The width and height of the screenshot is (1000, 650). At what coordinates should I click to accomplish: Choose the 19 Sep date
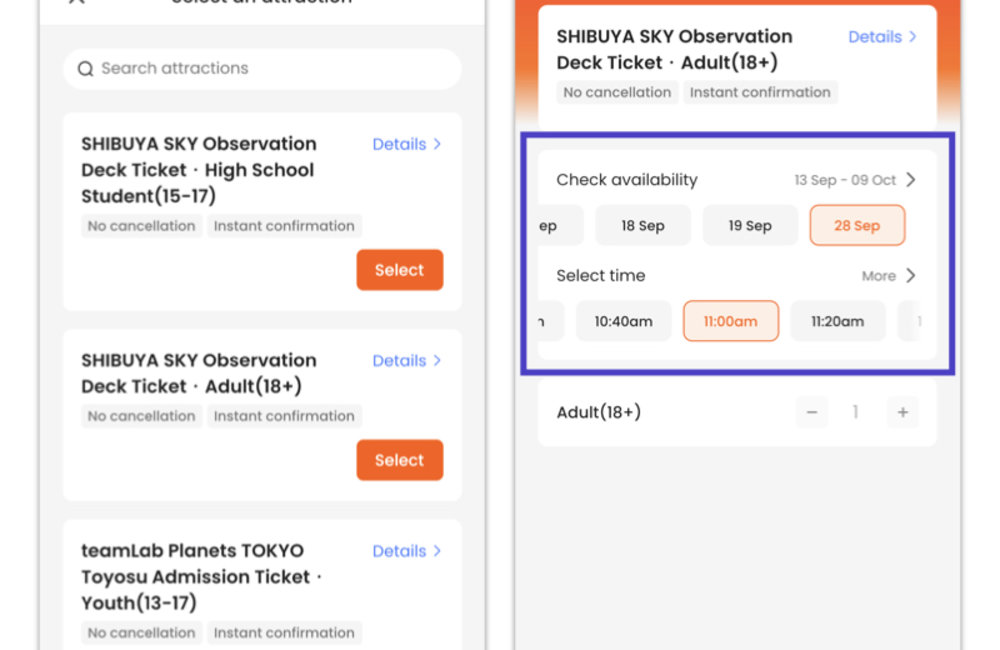[750, 226]
